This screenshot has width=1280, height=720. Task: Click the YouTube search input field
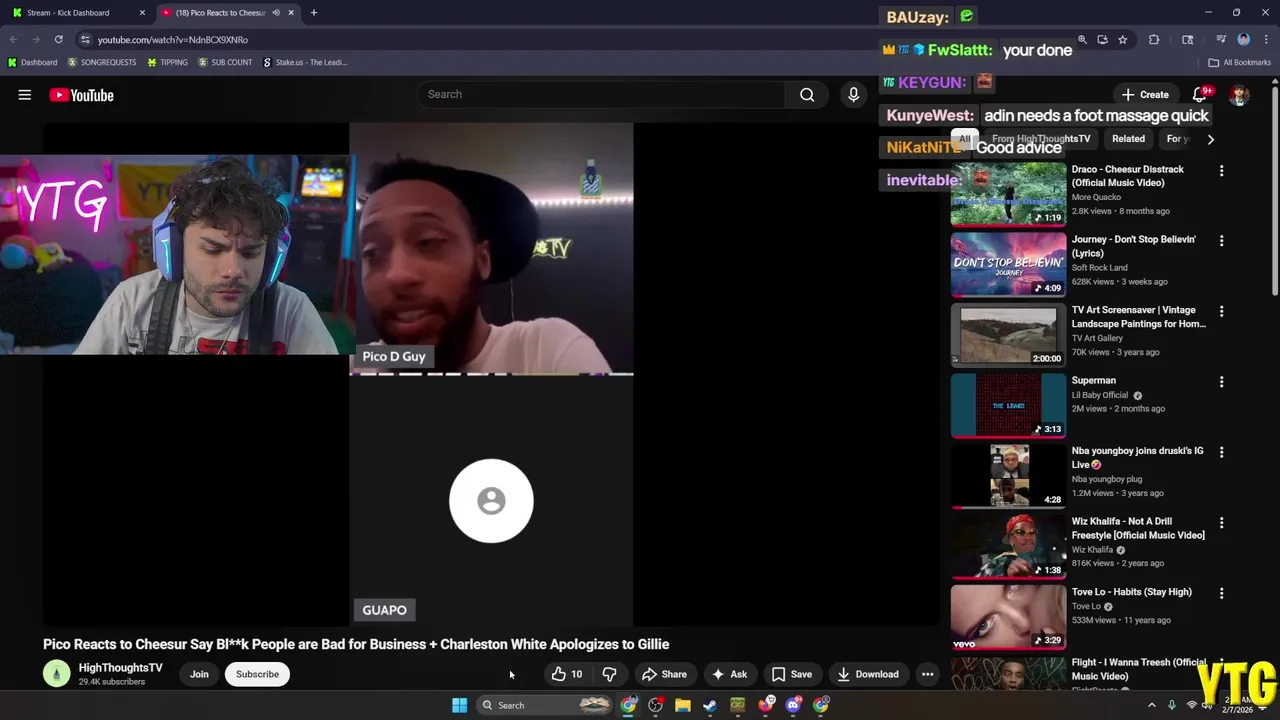(602, 94)
